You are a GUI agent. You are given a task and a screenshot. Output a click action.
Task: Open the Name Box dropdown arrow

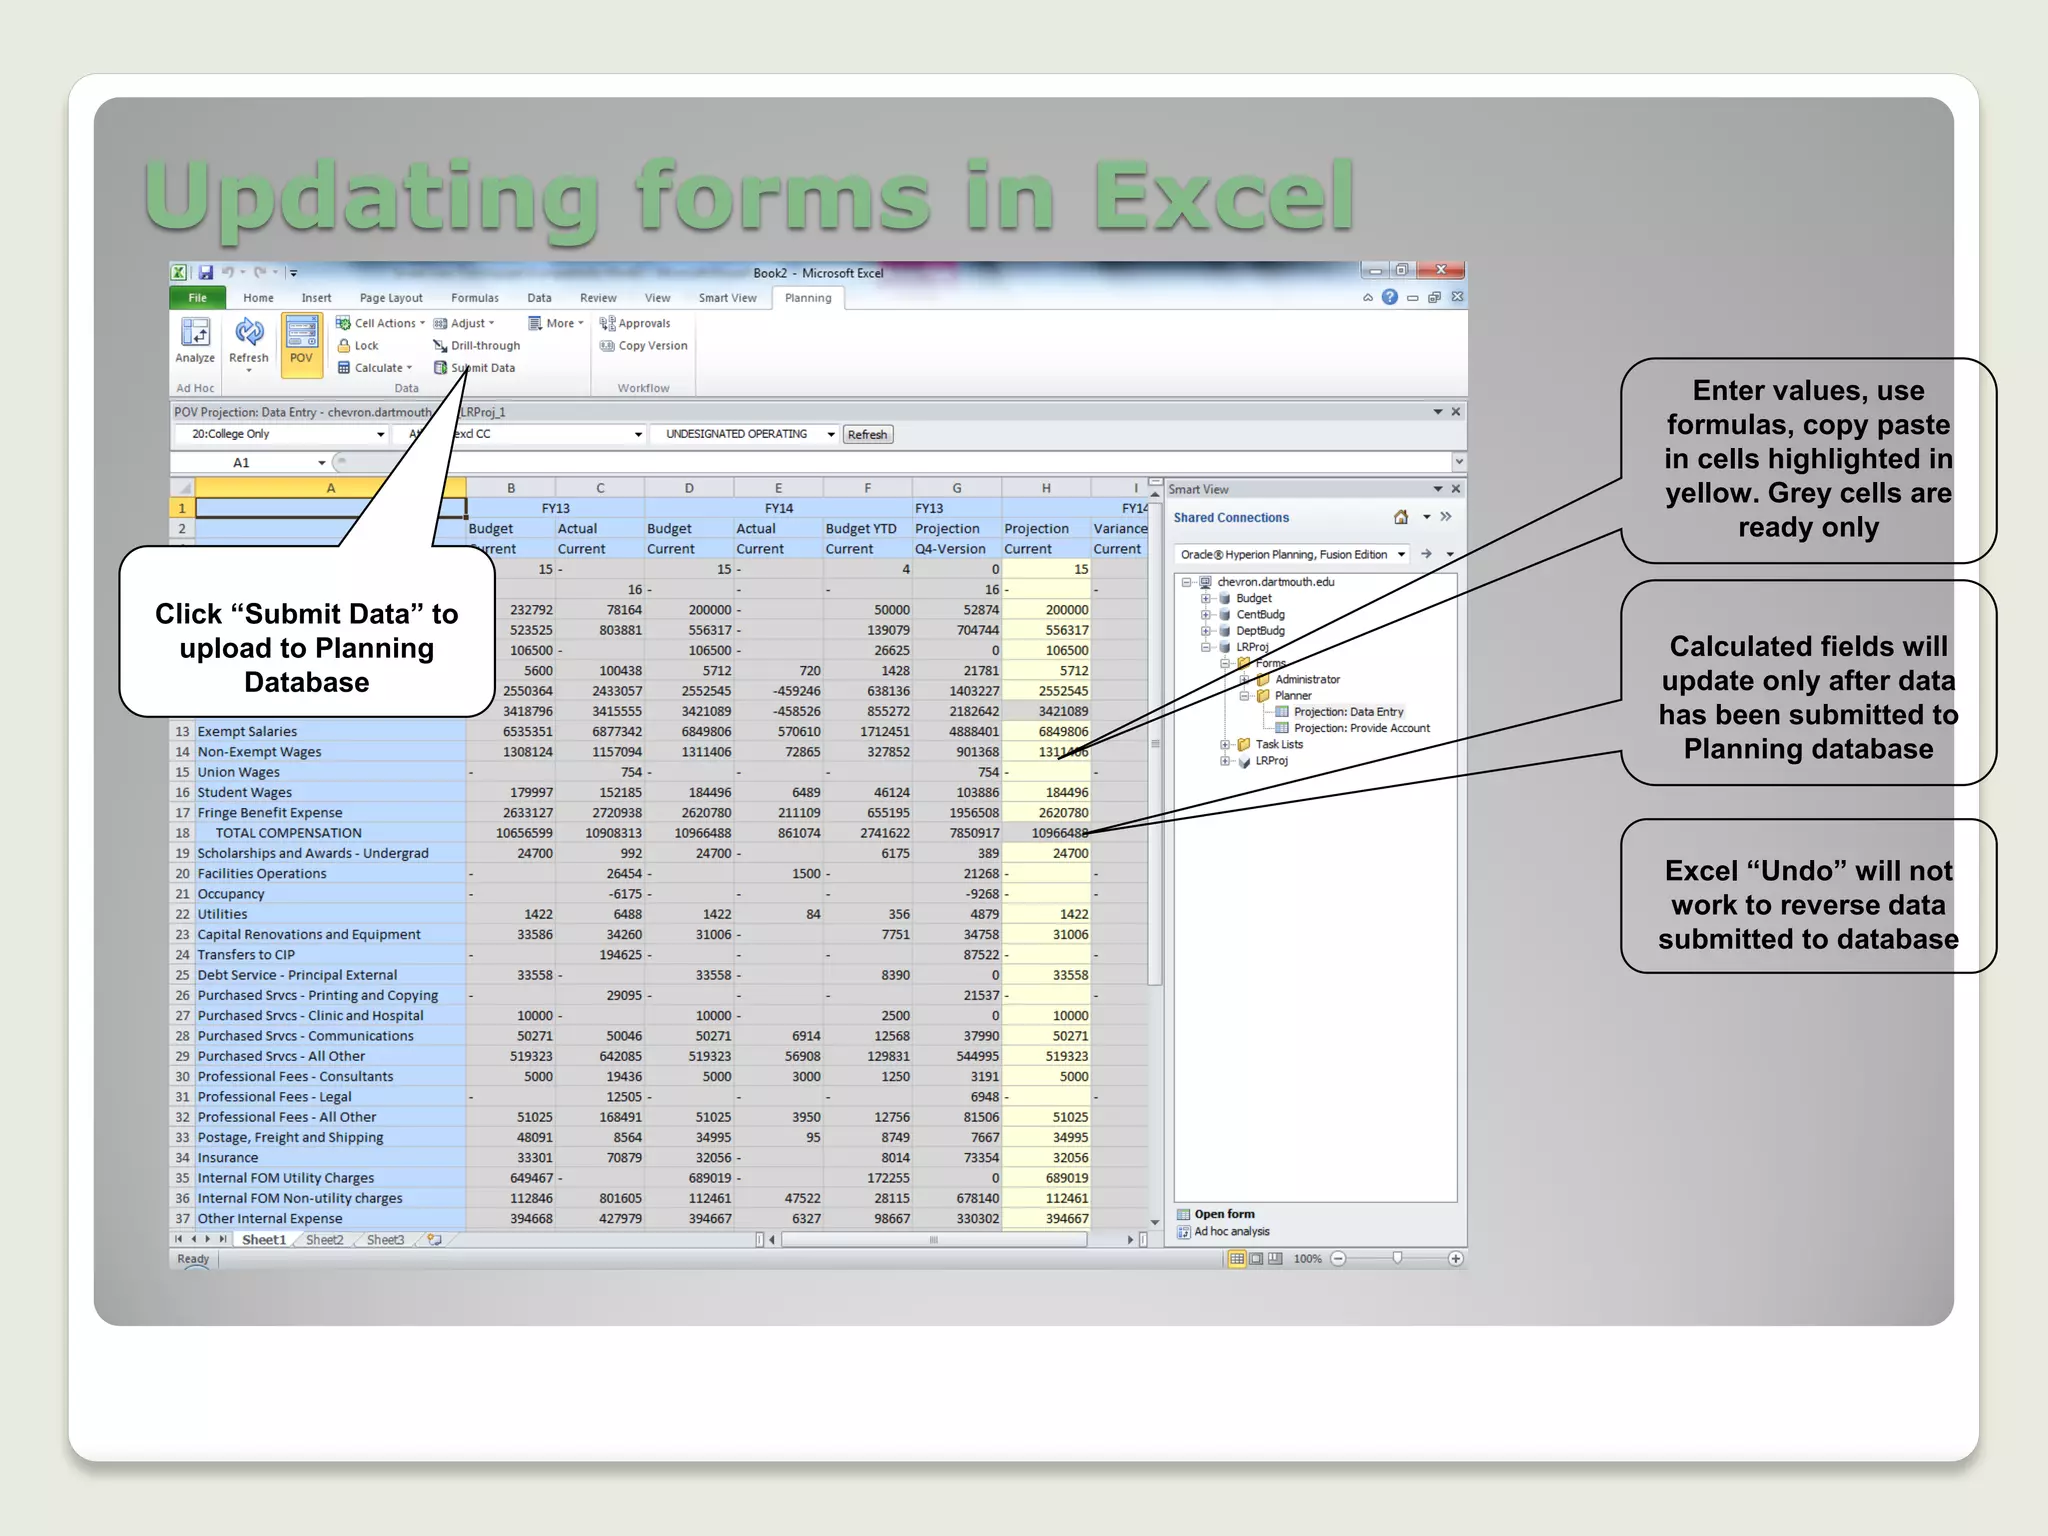pyautogui.click(x=321, y=463)
